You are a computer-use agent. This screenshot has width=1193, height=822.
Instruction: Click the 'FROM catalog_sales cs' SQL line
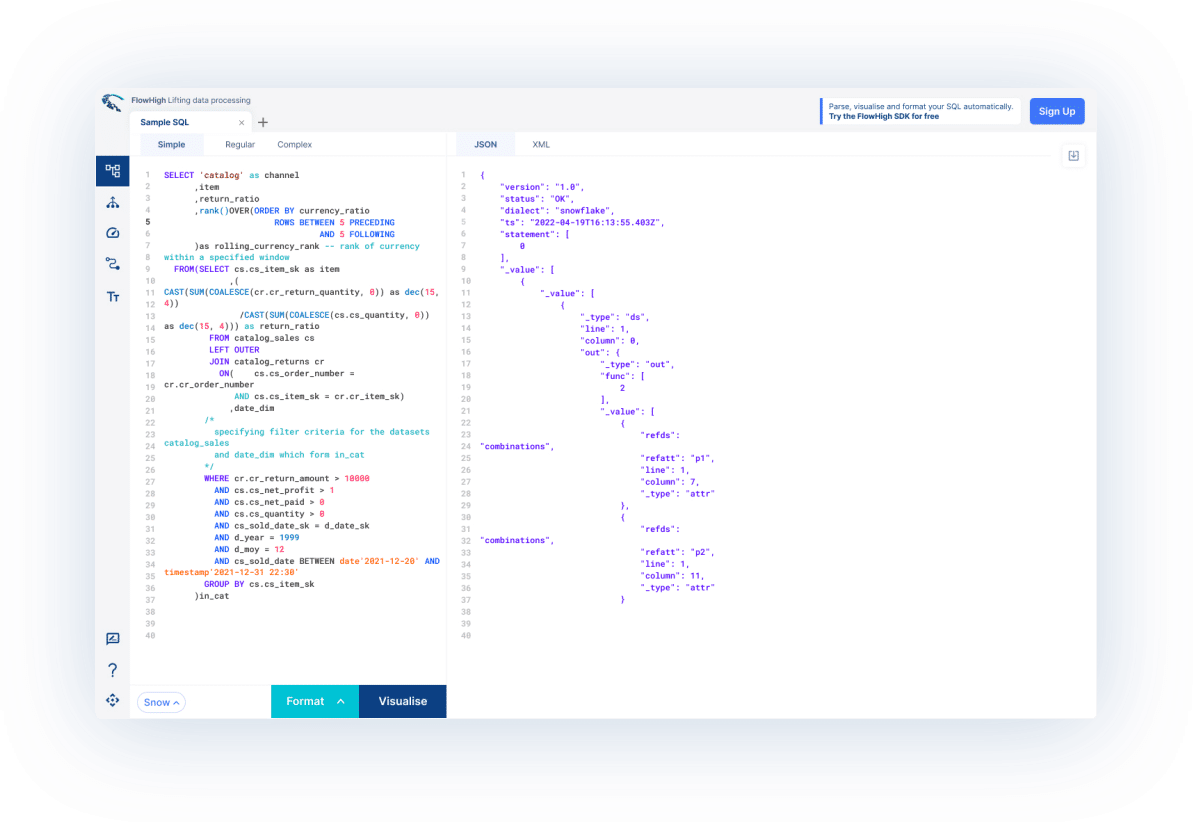pos(262,338)
